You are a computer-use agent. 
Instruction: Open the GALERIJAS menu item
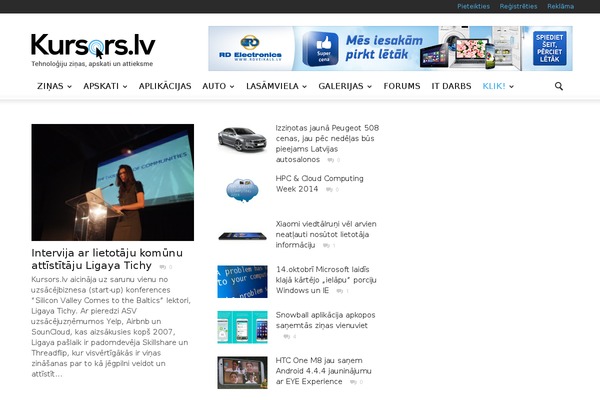(341, 86)
